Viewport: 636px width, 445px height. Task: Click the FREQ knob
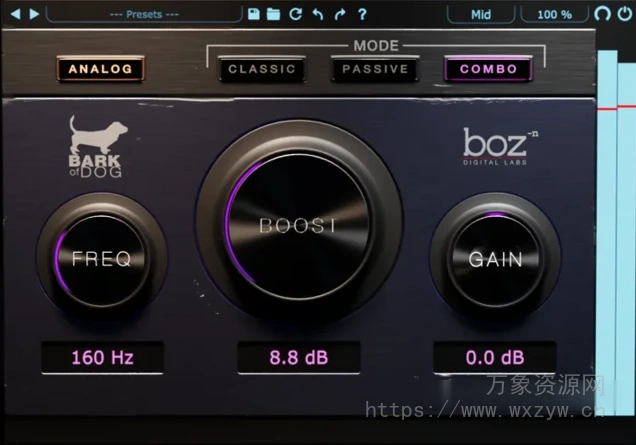point(101,258)
